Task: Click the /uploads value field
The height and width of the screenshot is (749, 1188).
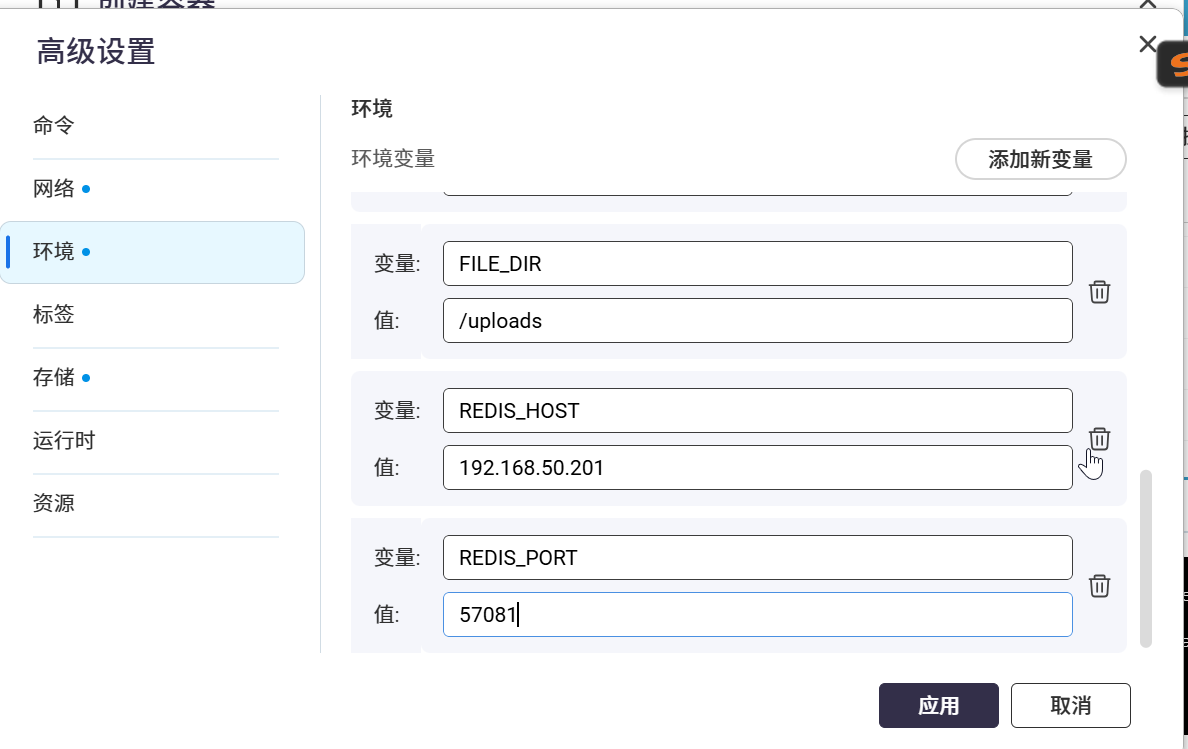Action: click(x=757, y=321)
